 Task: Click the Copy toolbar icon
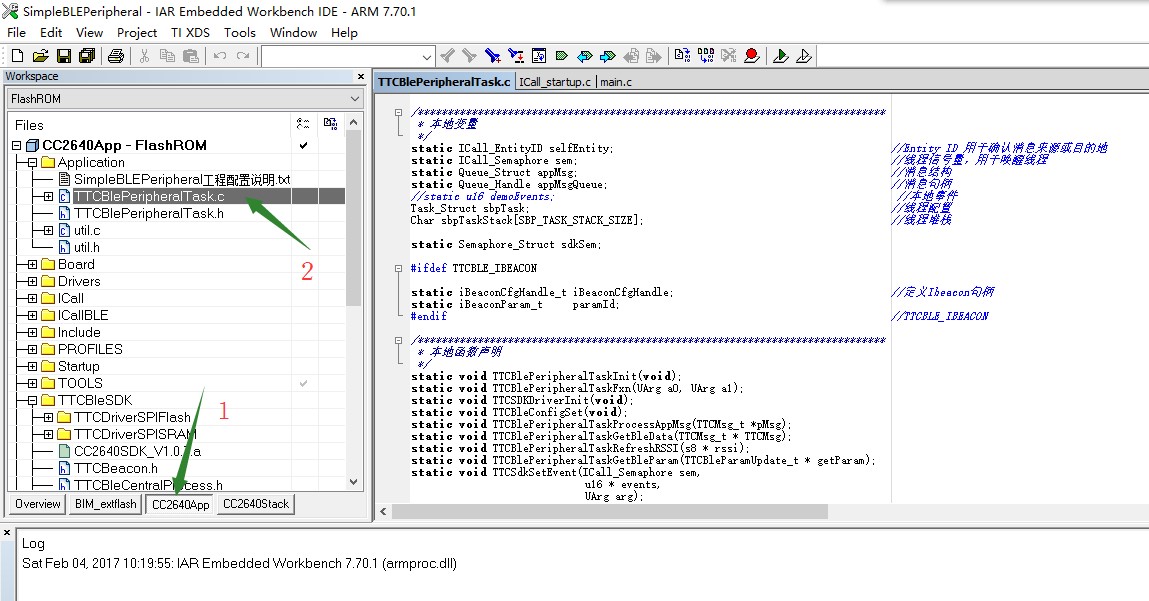tap(167, 56)
